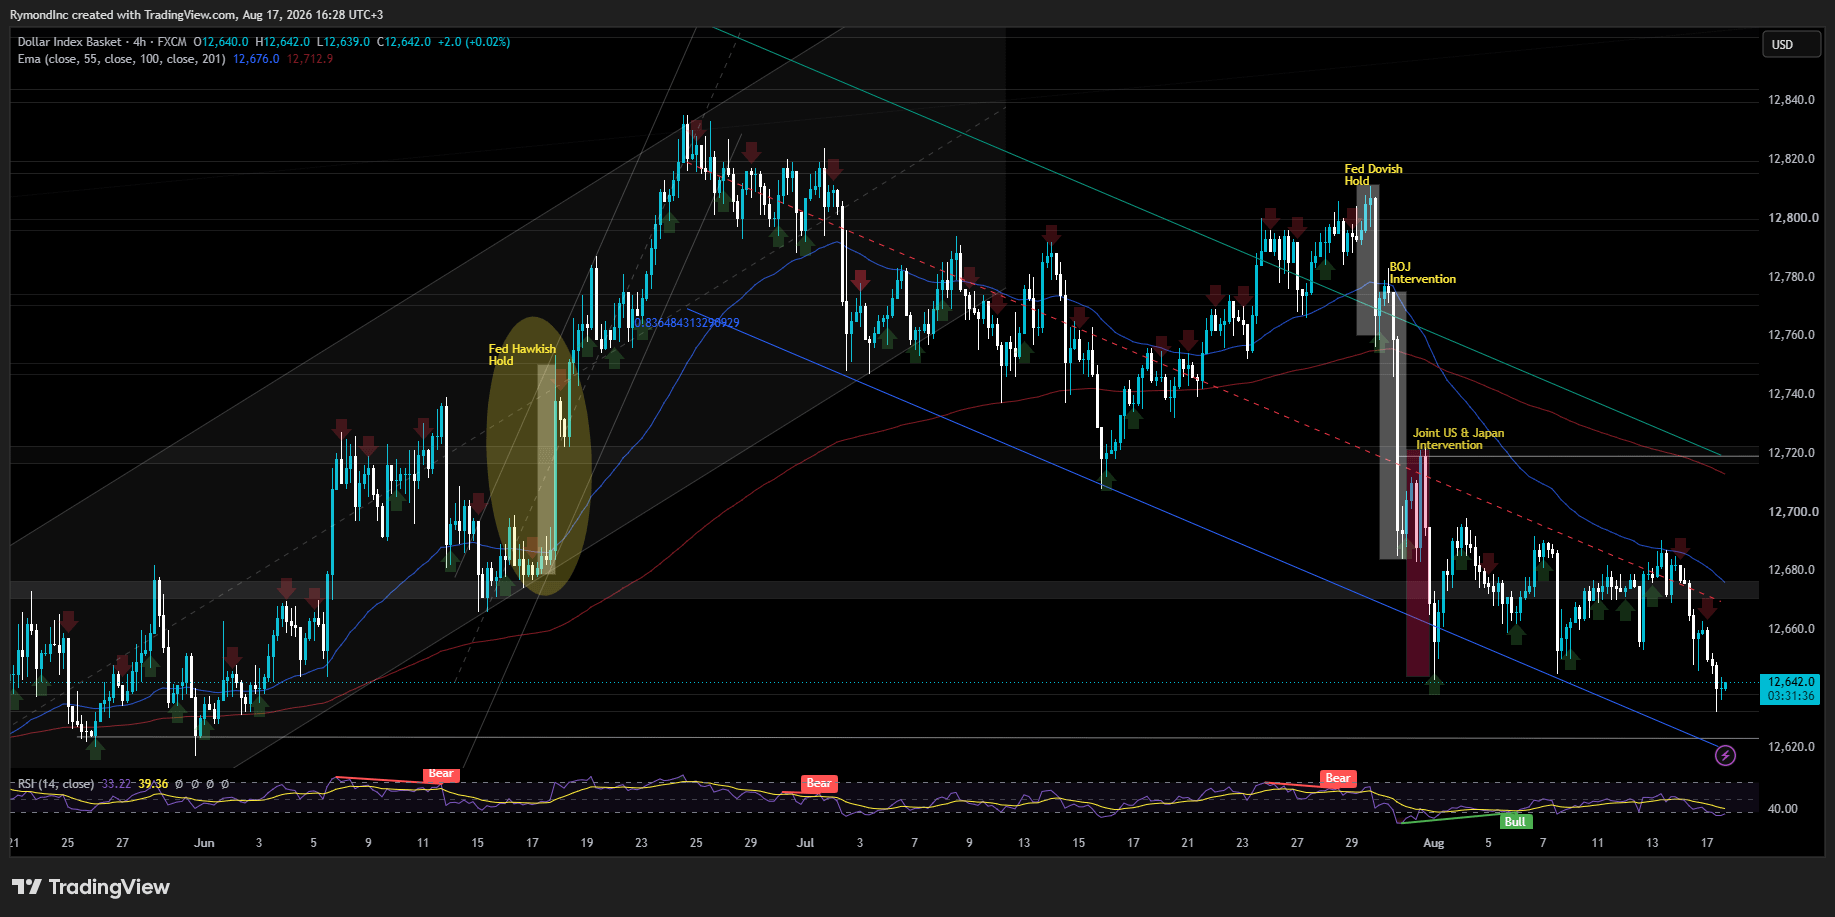This screenshot has width=1835, height=917.
Task: Click the 12,800.0 price axis label
Action: coord(1792,218)
